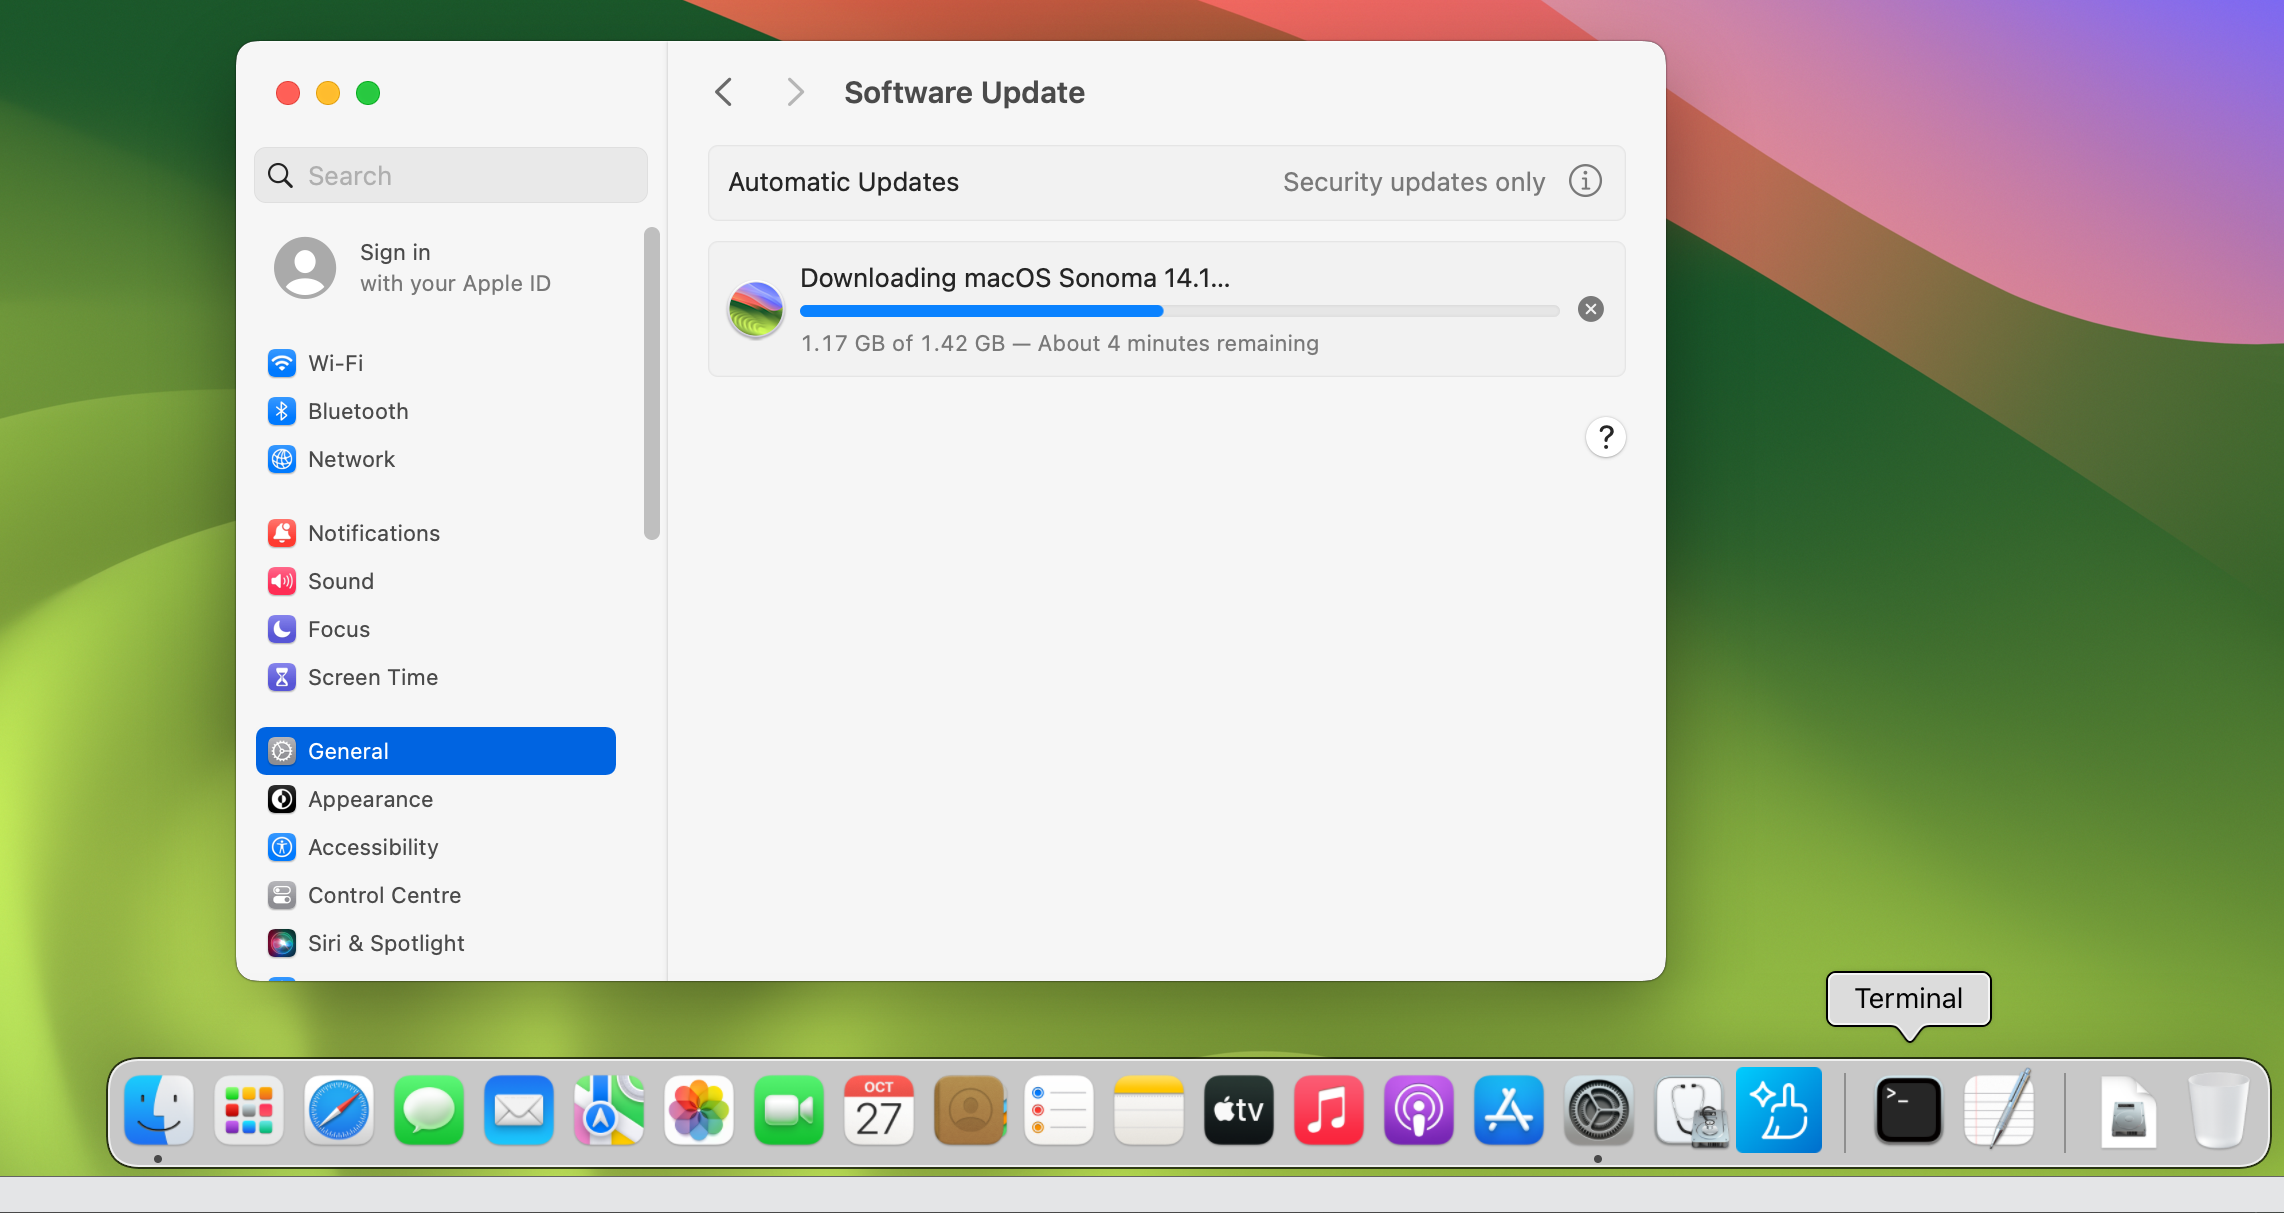2284x1213 pixels.
Task: Click the download progress bar
Action: [1179, 311]
